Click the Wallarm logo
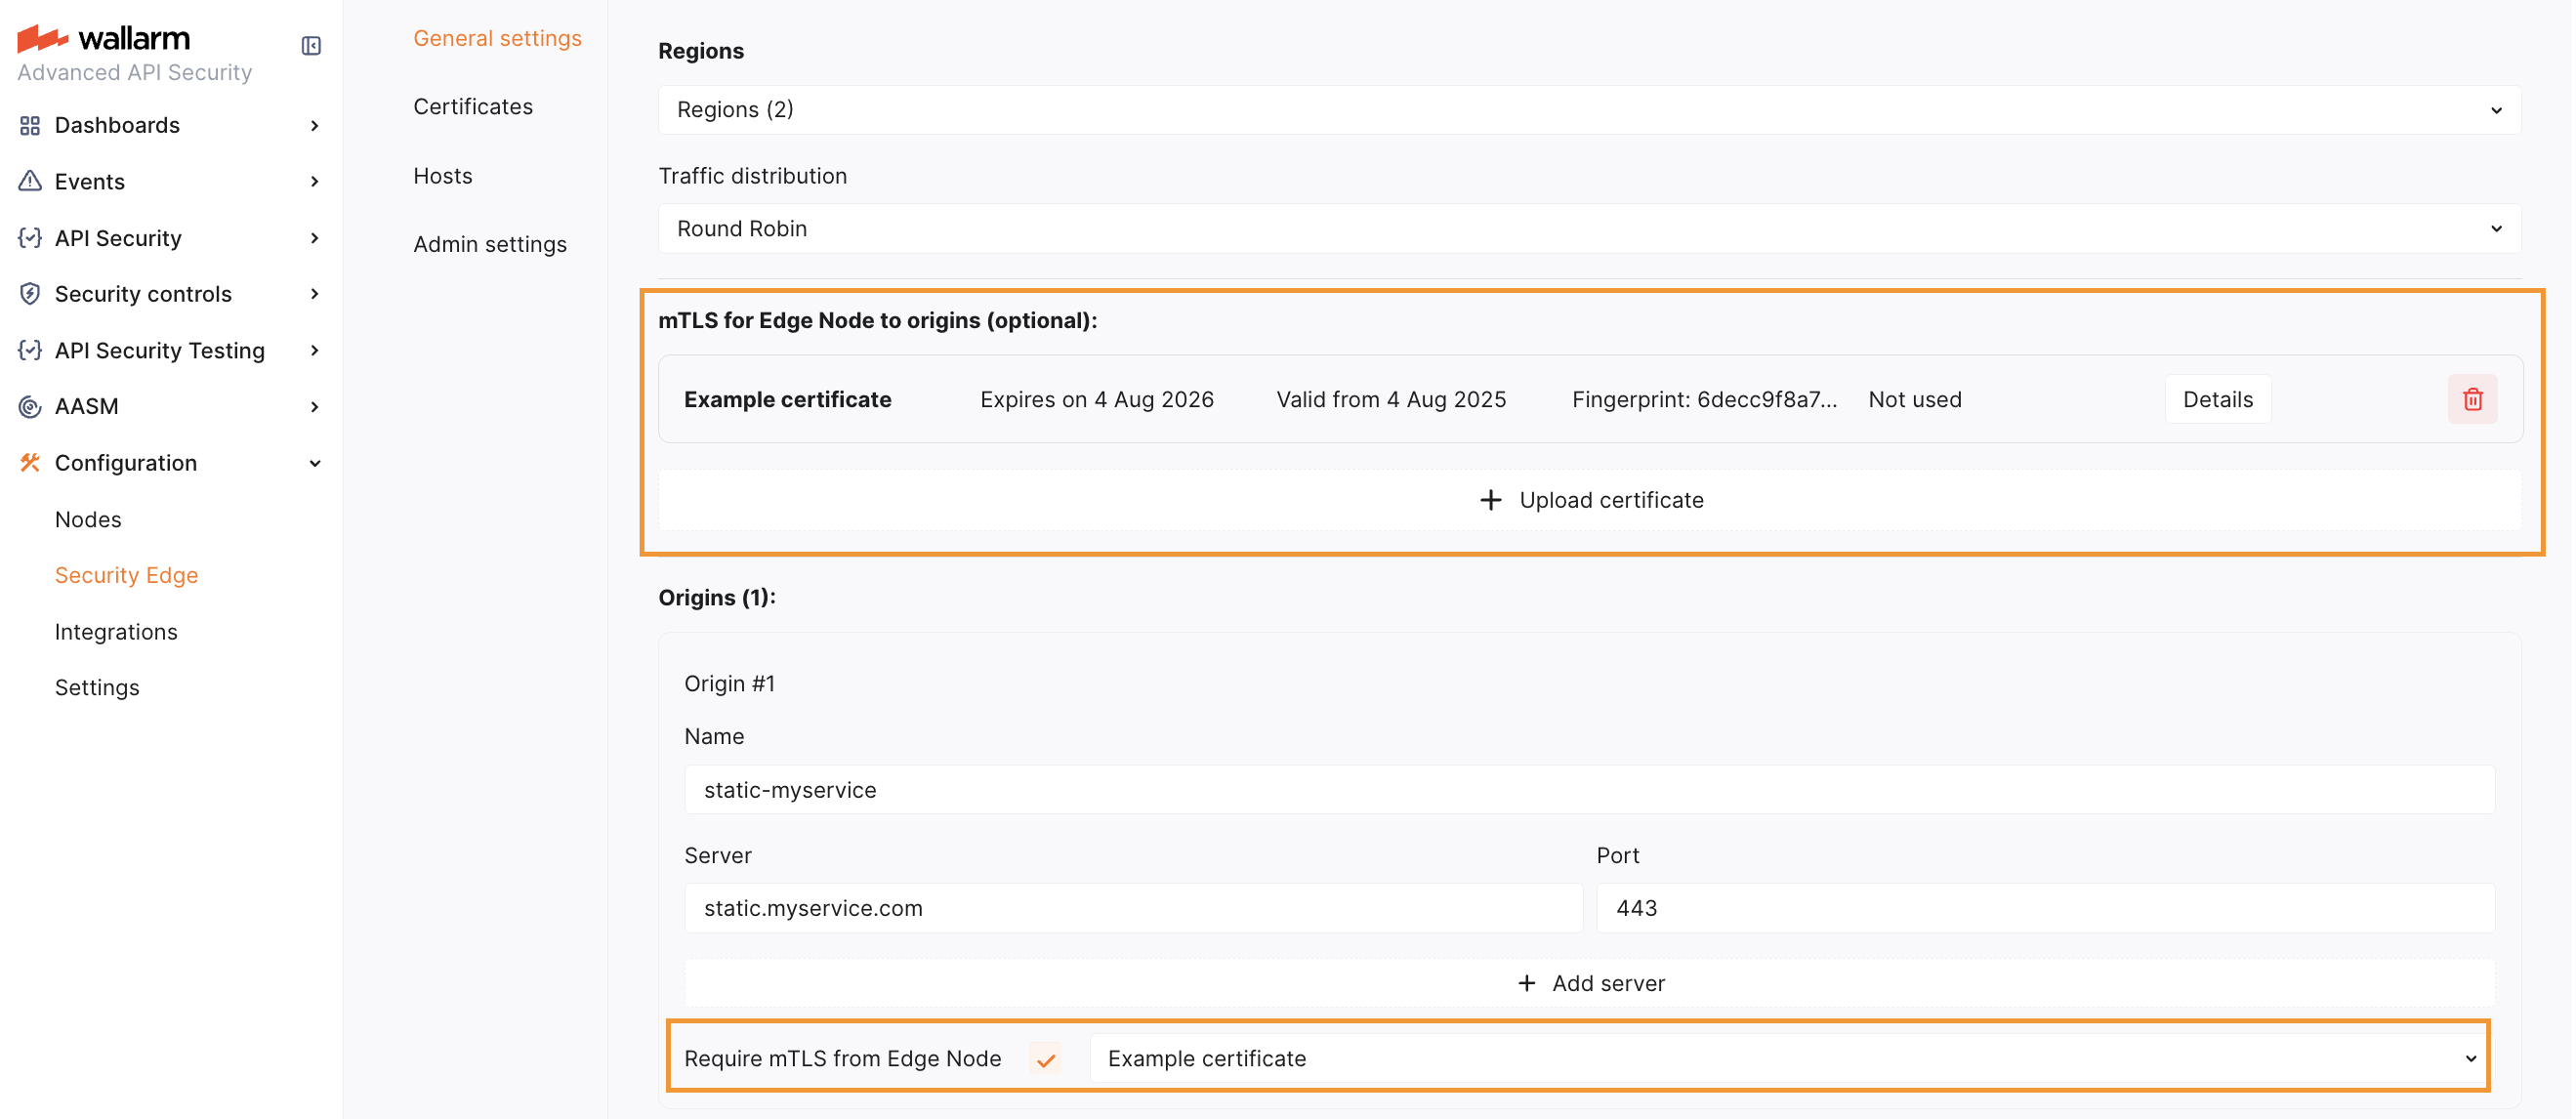Viewport: 2576px width, 1119px height. 104,38
